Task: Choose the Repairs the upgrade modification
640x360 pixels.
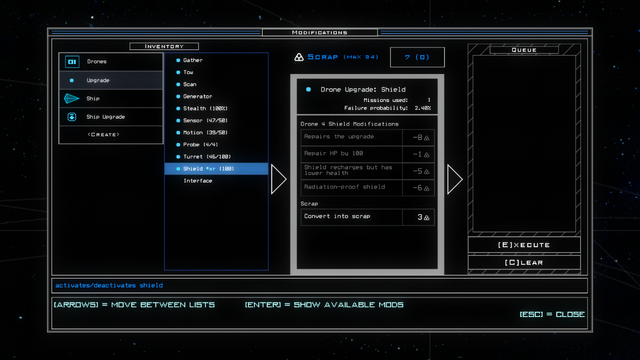Action: point(367,138)
